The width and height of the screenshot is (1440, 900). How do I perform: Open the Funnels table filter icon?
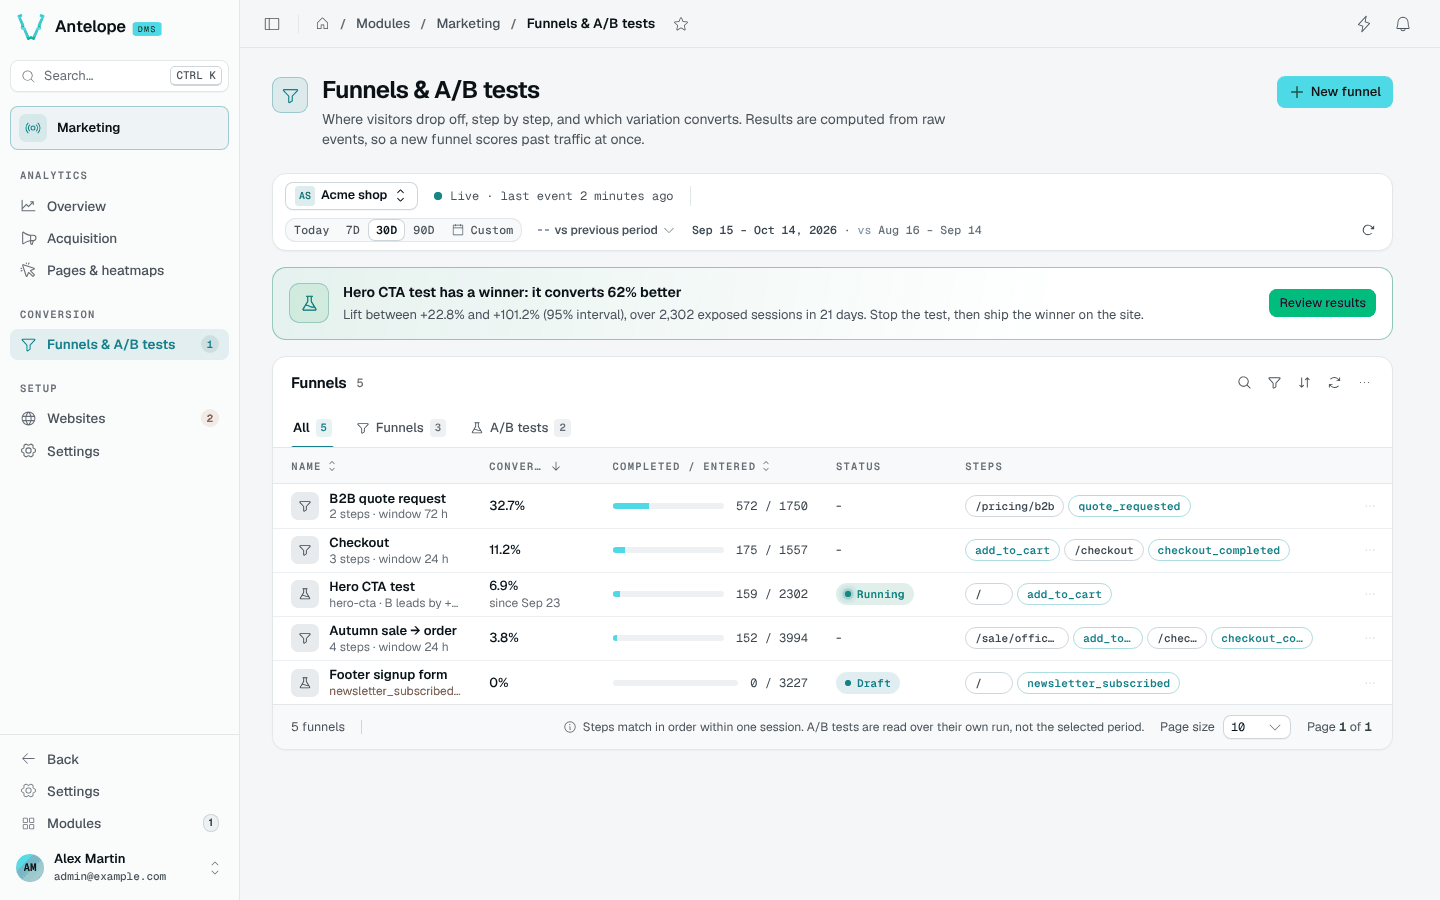pos(1274,383)
